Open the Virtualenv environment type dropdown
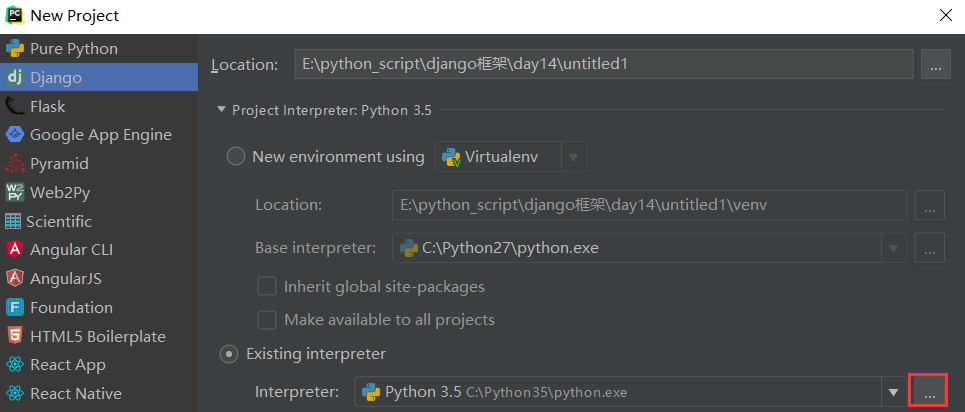 coord(573,157)
